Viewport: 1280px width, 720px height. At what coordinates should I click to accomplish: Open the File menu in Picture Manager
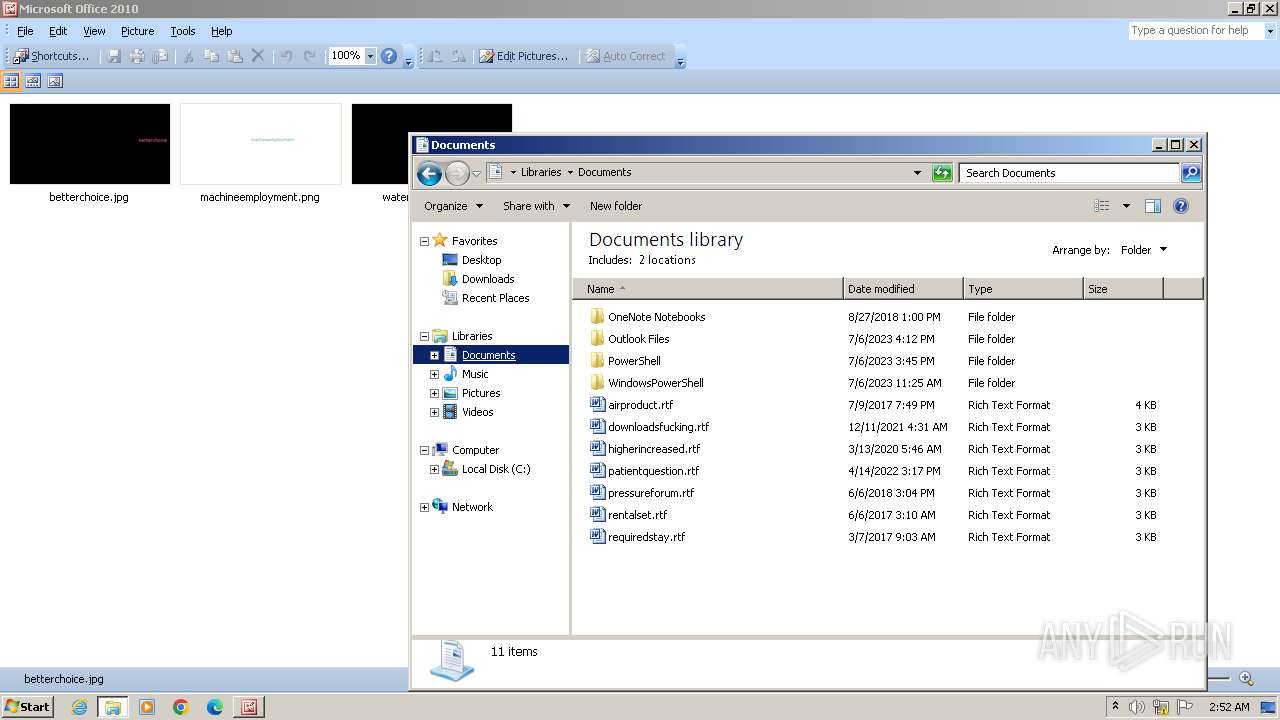25,31
